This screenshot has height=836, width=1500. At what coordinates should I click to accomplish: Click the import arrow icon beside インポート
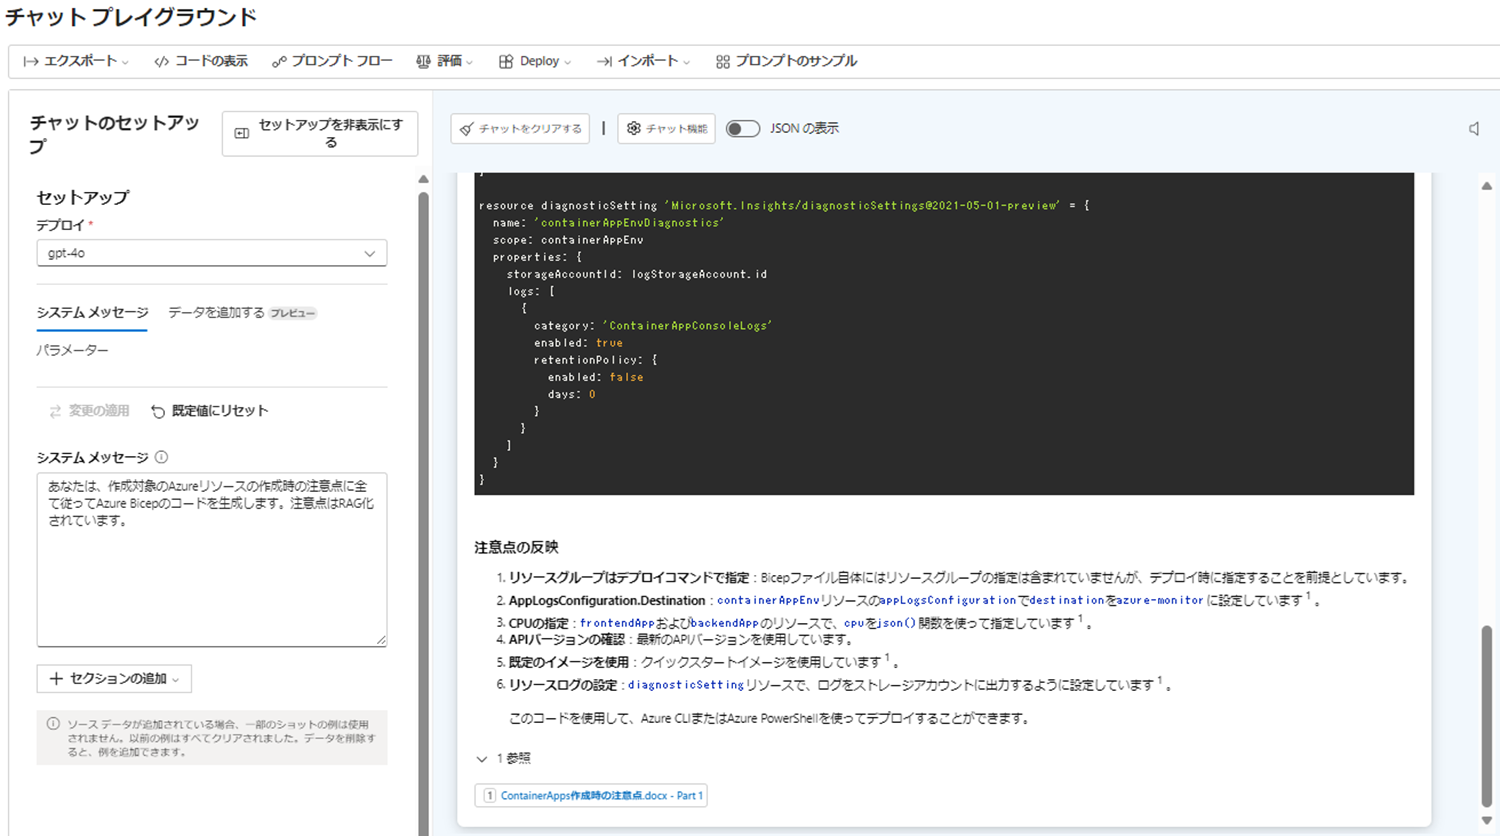pyautogui.click(x=604, y=62)
